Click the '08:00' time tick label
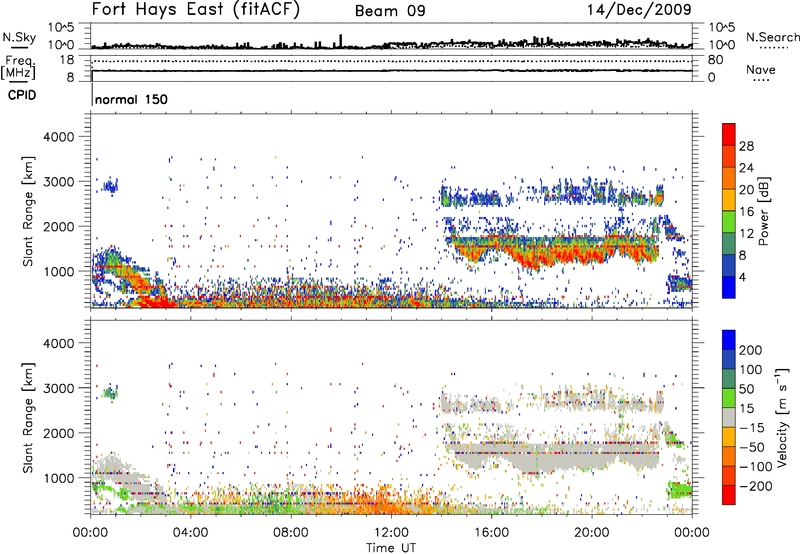 click(291, 533)
